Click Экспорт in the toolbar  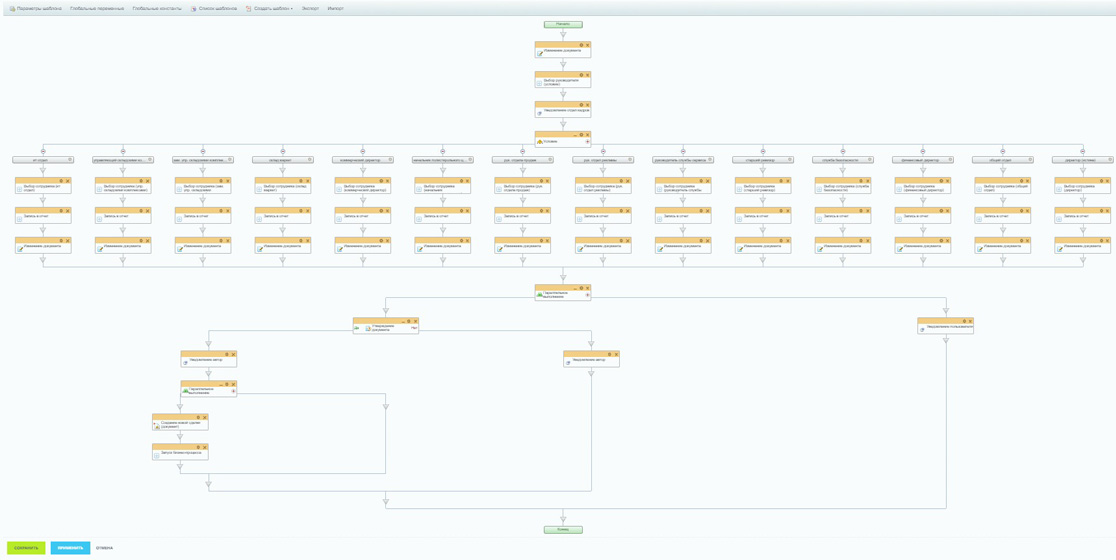pos(310,9)
